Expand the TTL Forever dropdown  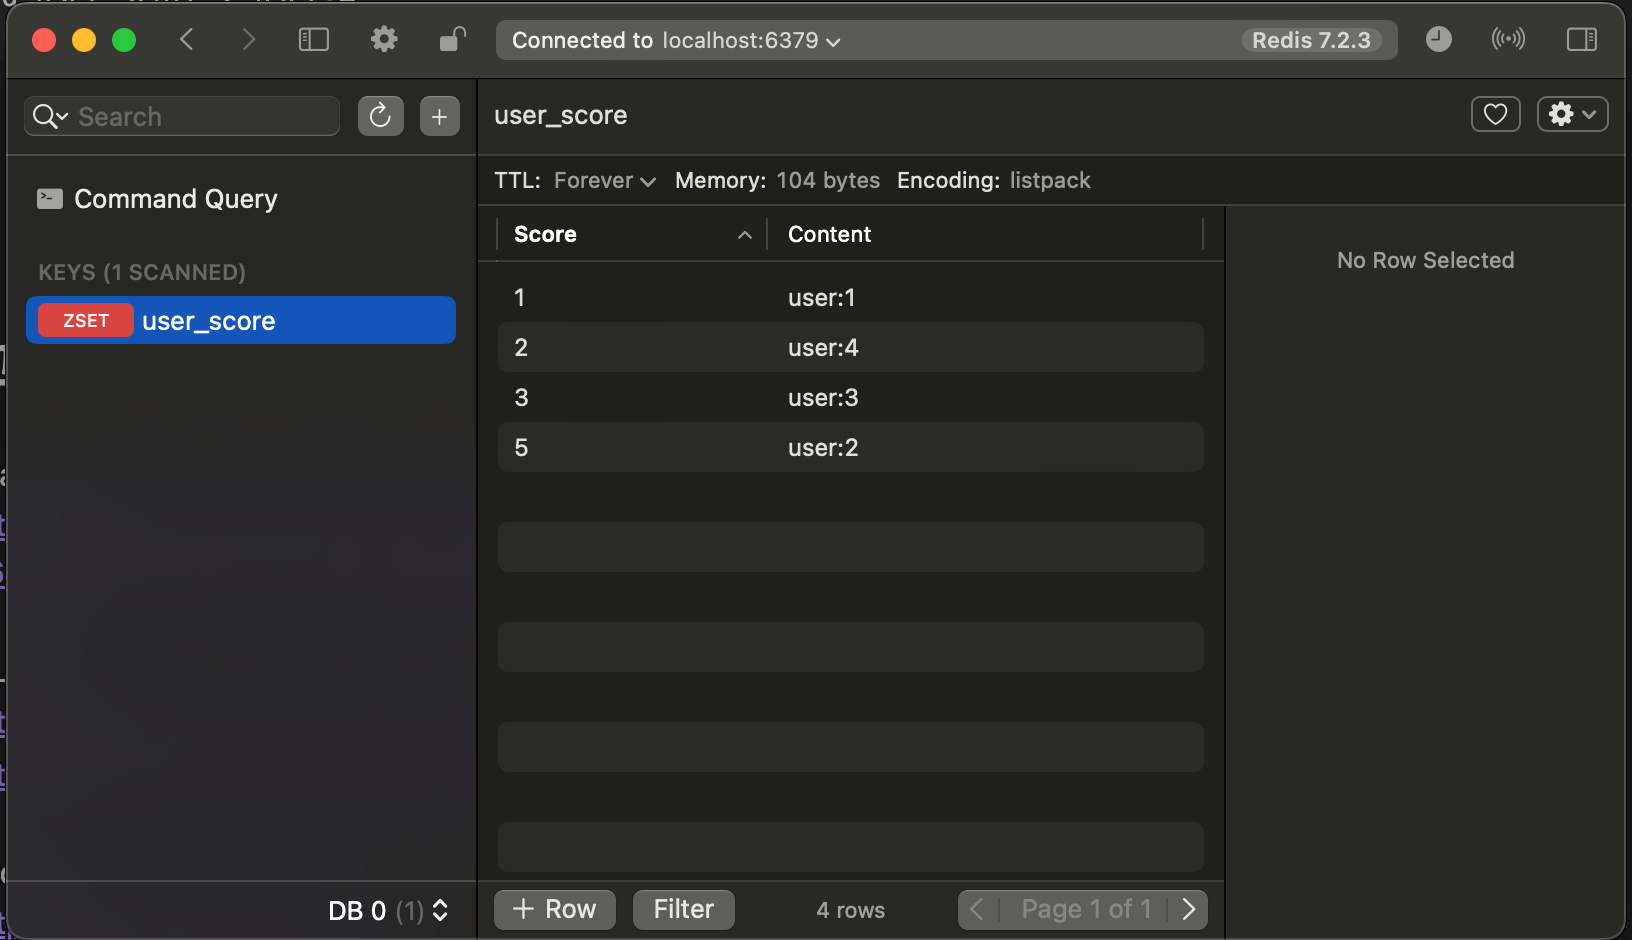(605, 181)
